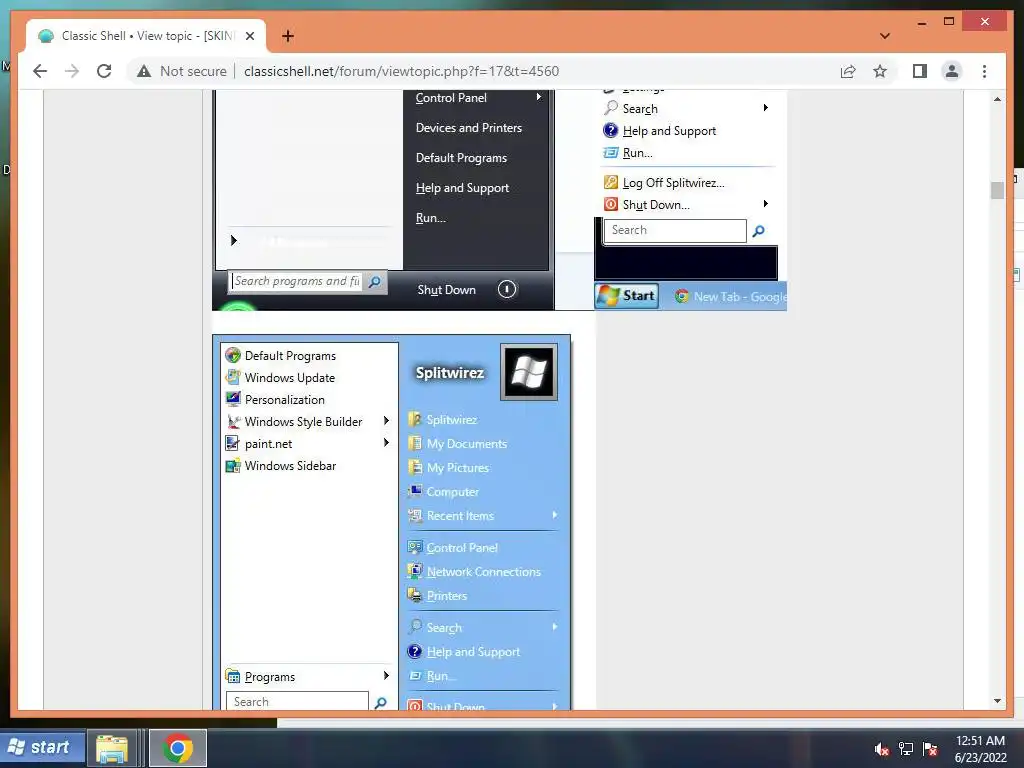Expand the Search arrow in classic menu
Image resolution: width=1024 pixels, height=768 pixels.
[x=765, y=108]
